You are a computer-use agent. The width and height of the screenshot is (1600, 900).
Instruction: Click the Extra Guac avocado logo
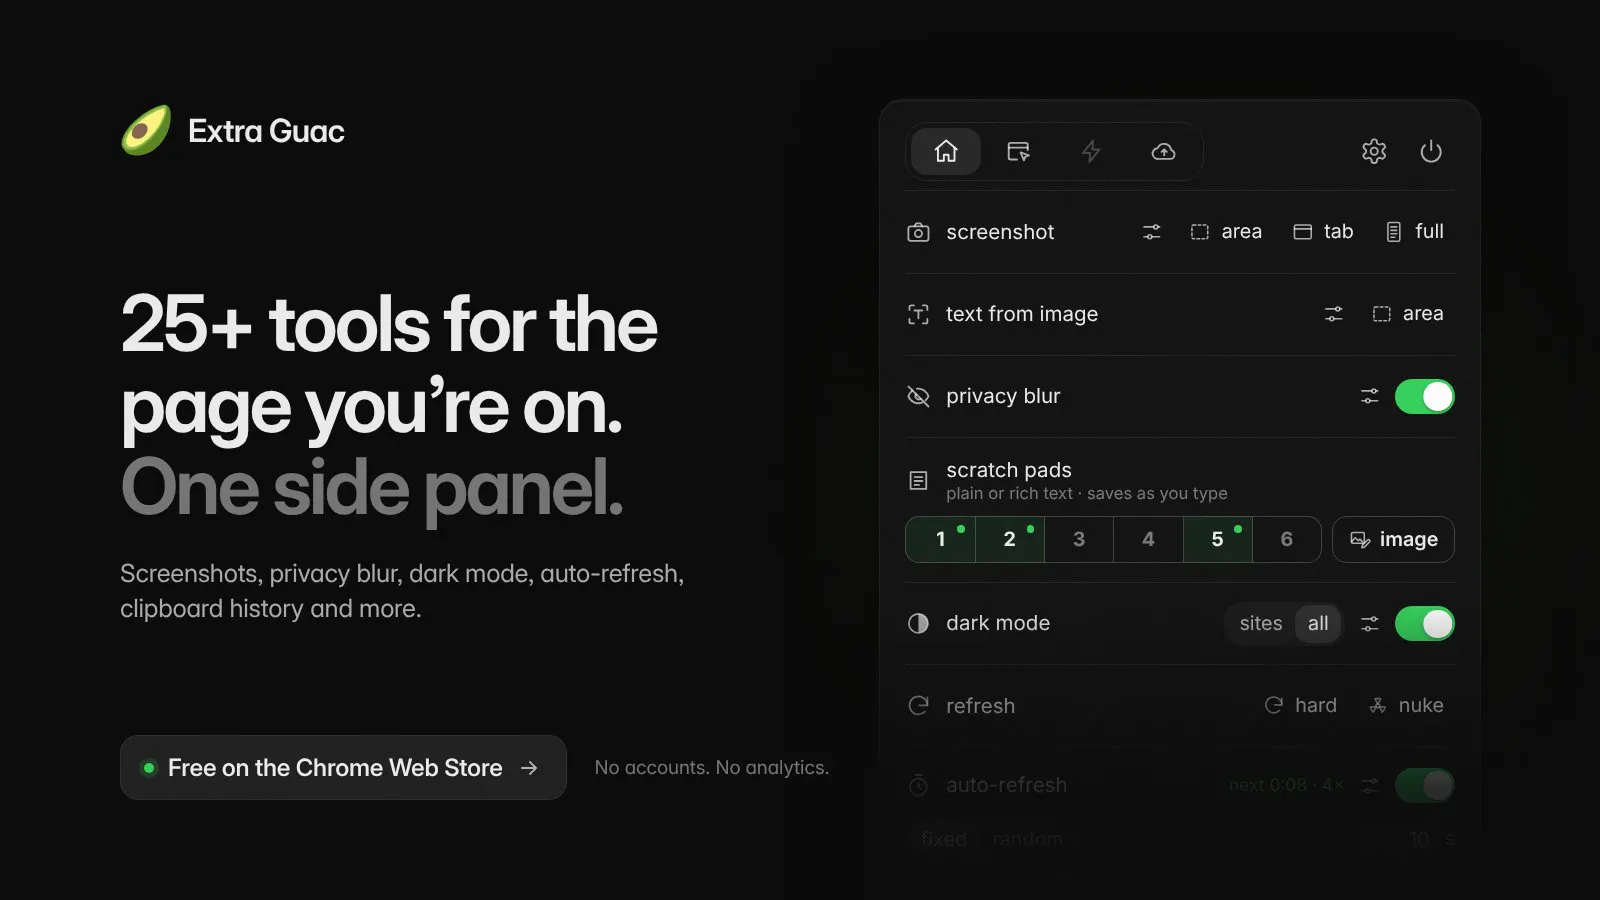coord(146,130)
